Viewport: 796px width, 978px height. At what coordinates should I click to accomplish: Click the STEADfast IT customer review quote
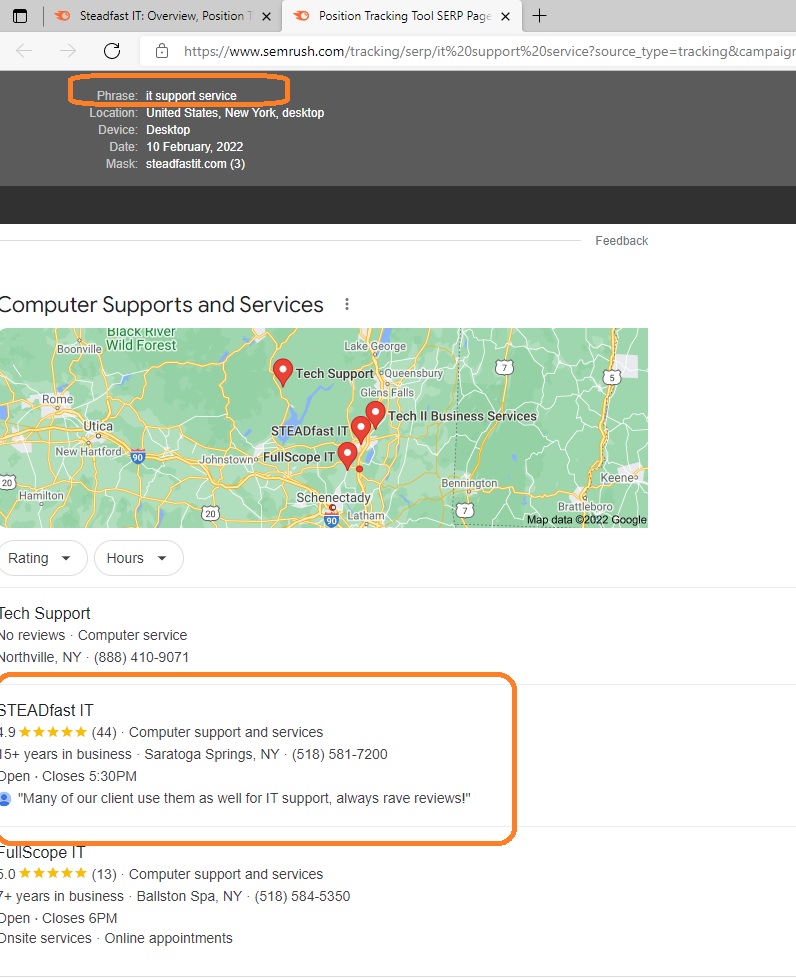(x=244, y=799)
